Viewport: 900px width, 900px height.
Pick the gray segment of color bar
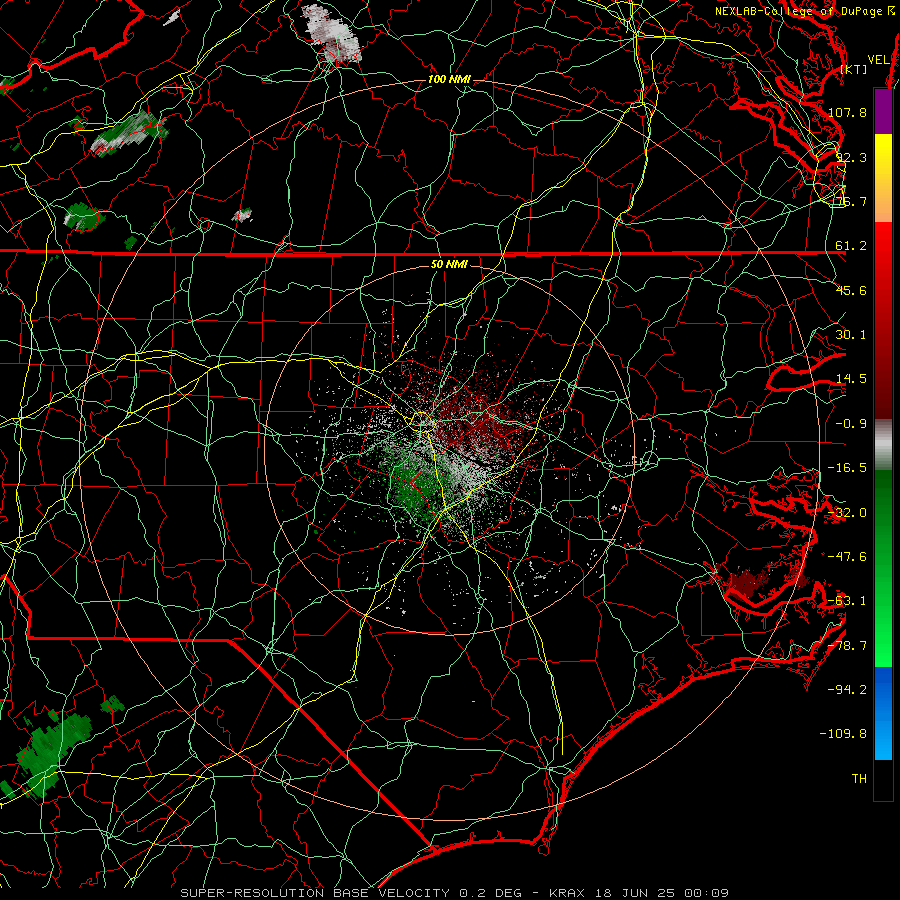click(x=883, y=445)
